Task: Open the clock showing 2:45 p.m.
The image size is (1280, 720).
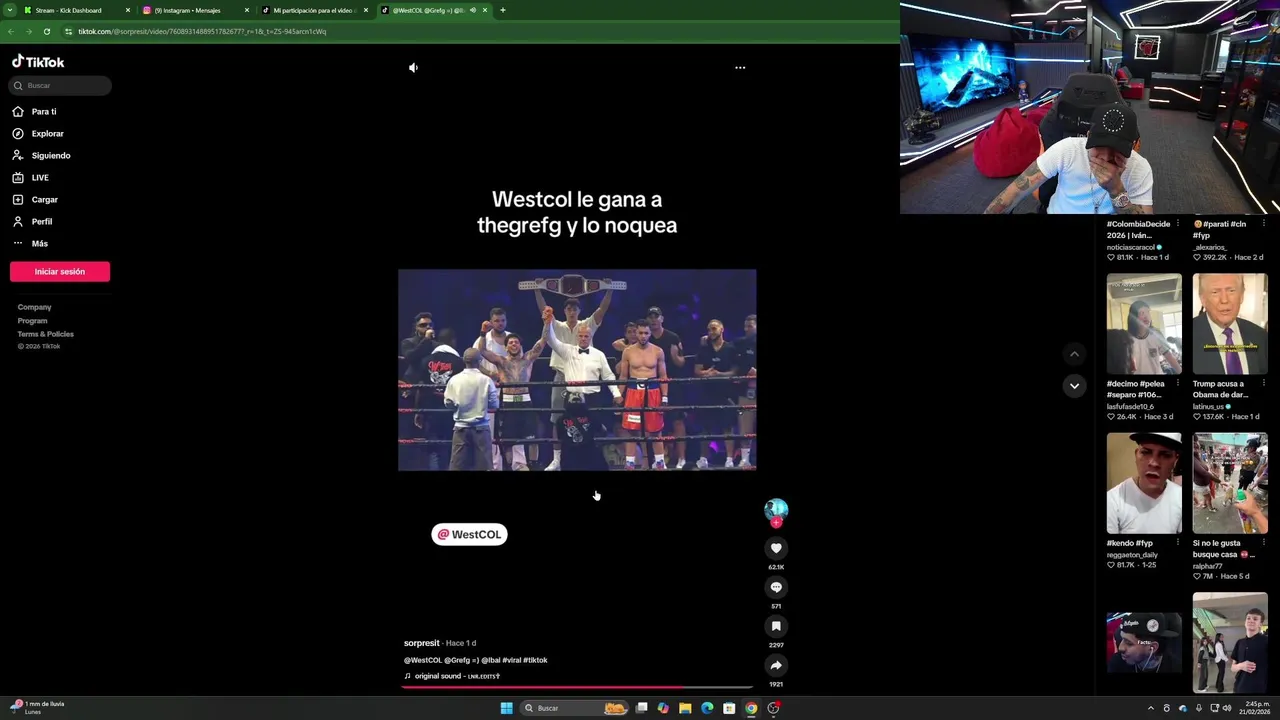Action: [1255, 708]
